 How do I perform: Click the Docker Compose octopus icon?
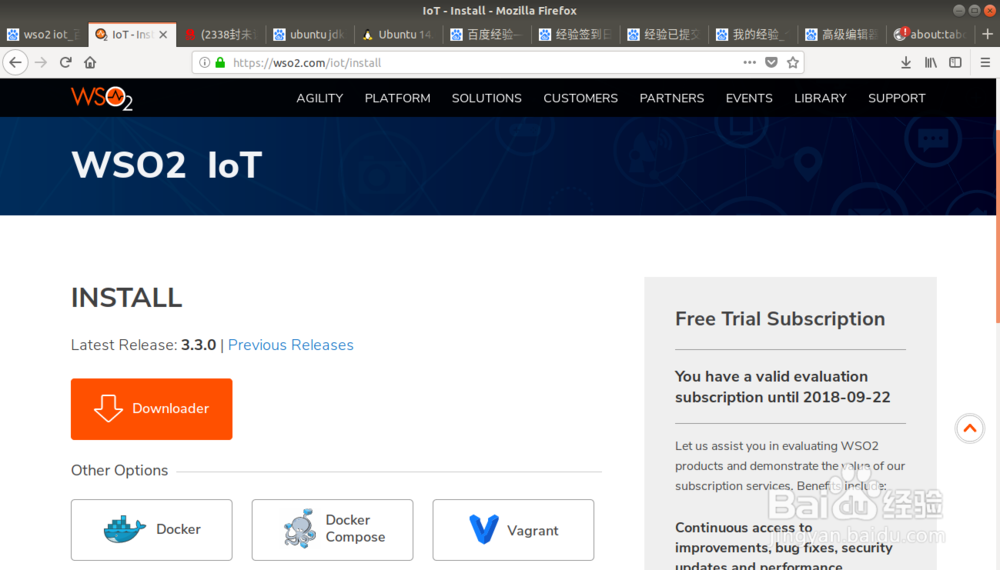(x=300, y=529)
